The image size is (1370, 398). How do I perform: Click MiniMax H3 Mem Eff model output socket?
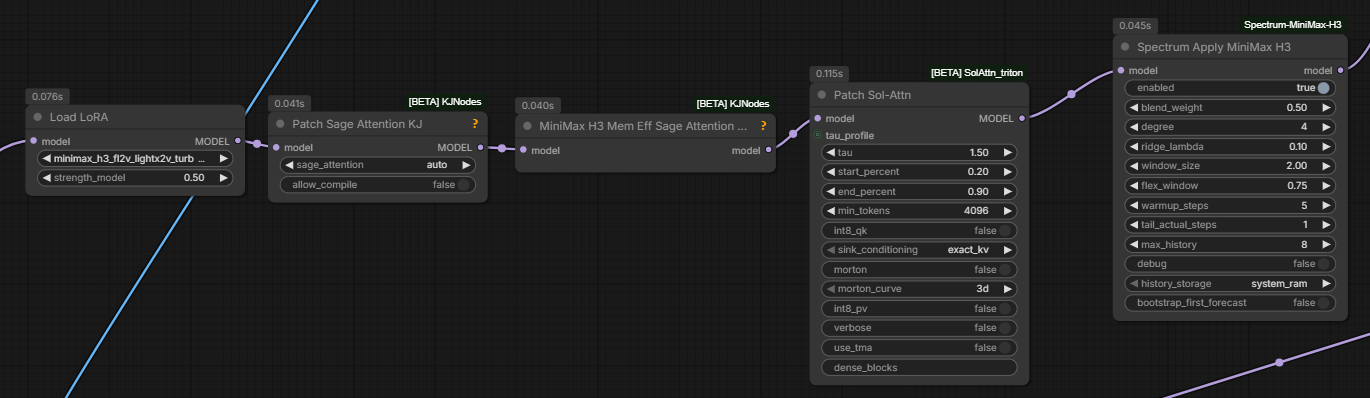pos(768,150)
